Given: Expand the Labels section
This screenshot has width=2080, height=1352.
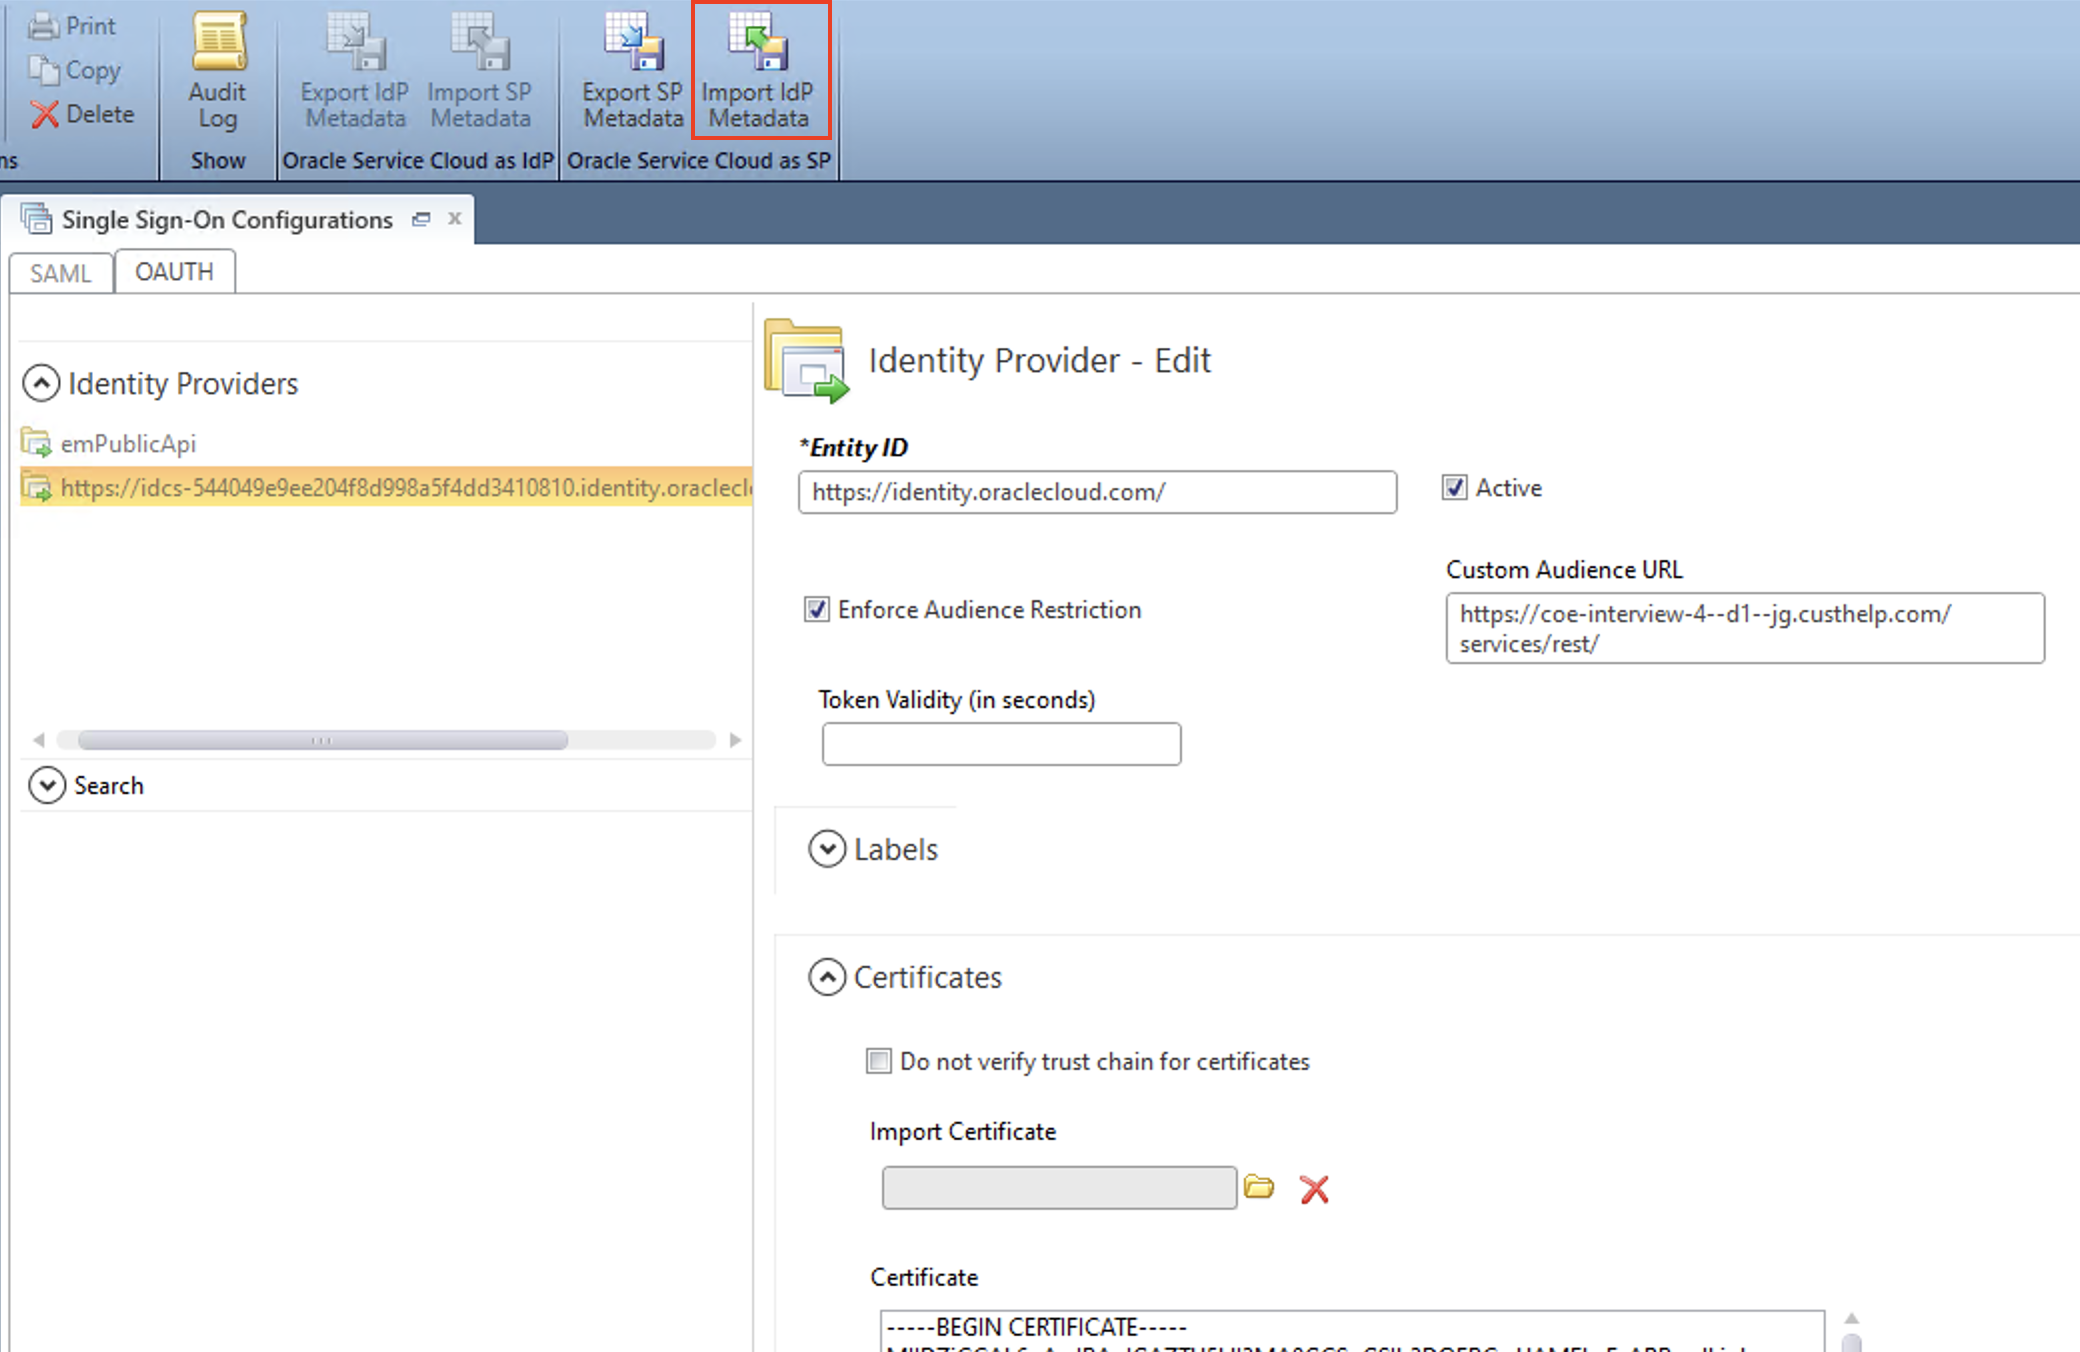Looking at the screenshot, I should click(826, 848).
